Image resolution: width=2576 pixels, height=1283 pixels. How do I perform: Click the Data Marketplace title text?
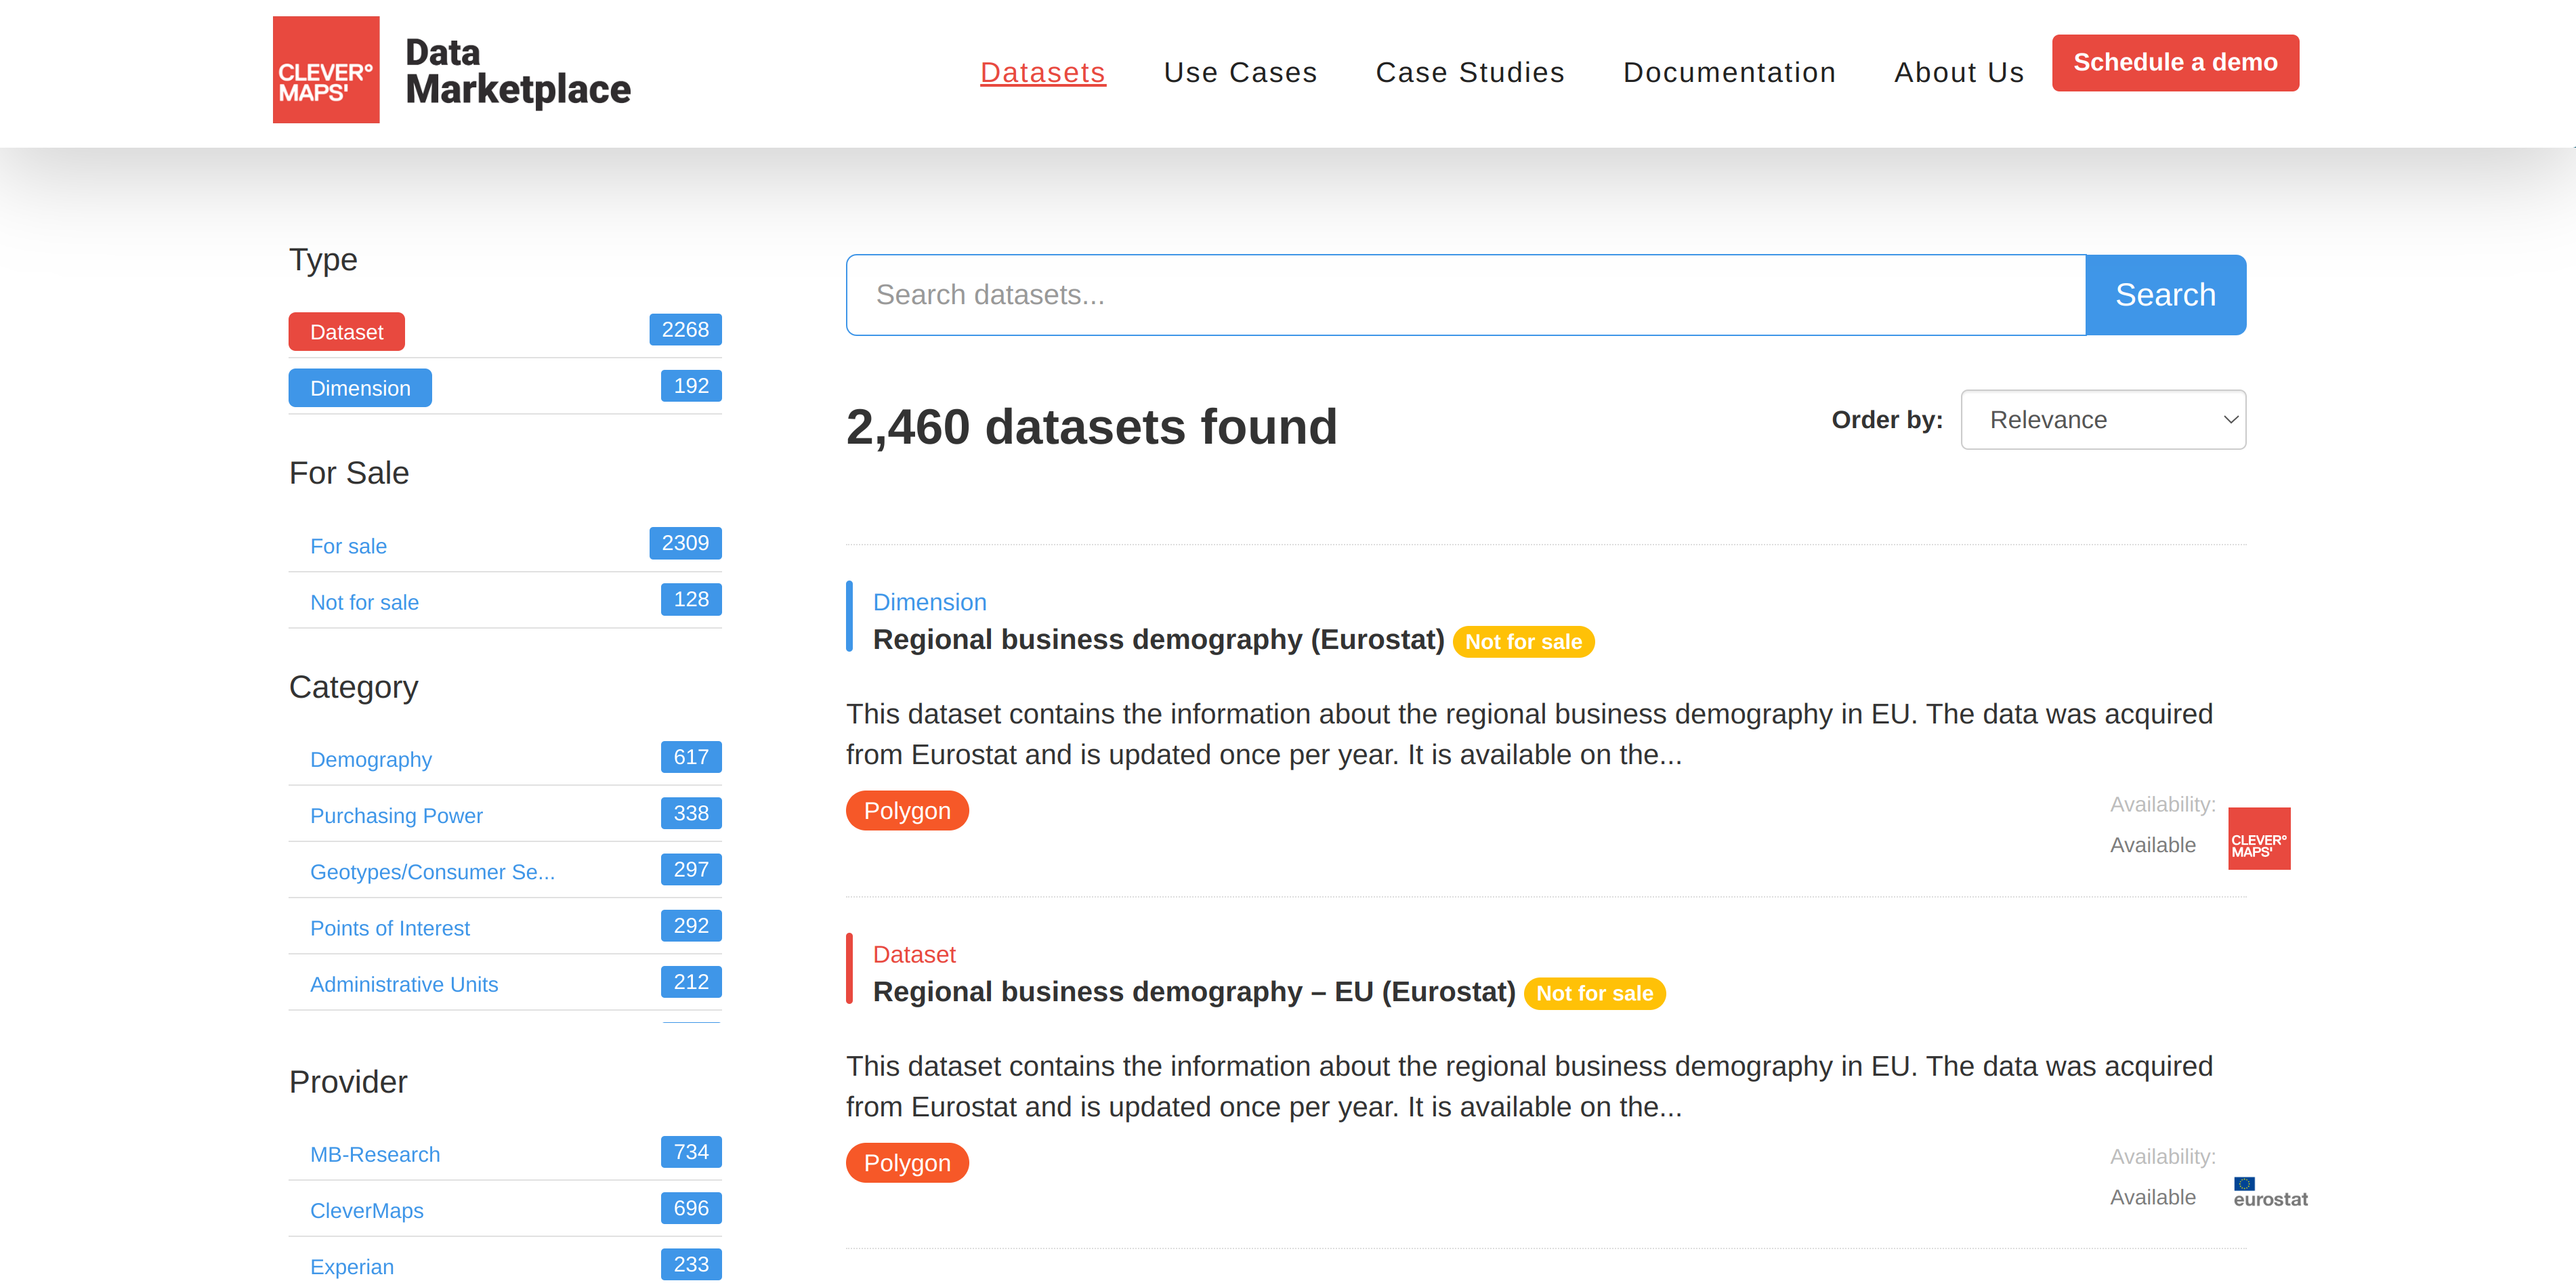[x=517, y=71]
